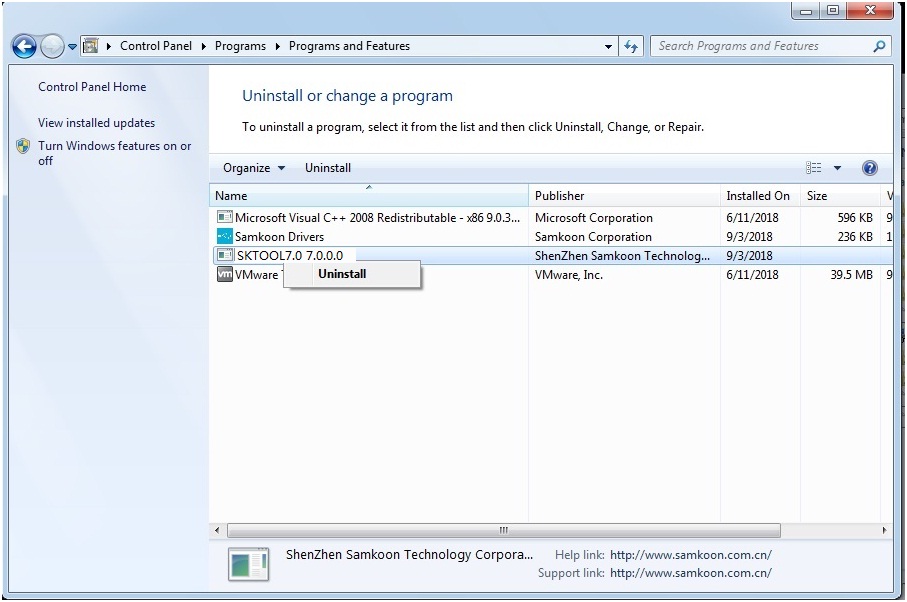Open the Organize dropdown menu
Viewport: 907px width, 602px height.
pyautogui.click(x=251, y=167)
